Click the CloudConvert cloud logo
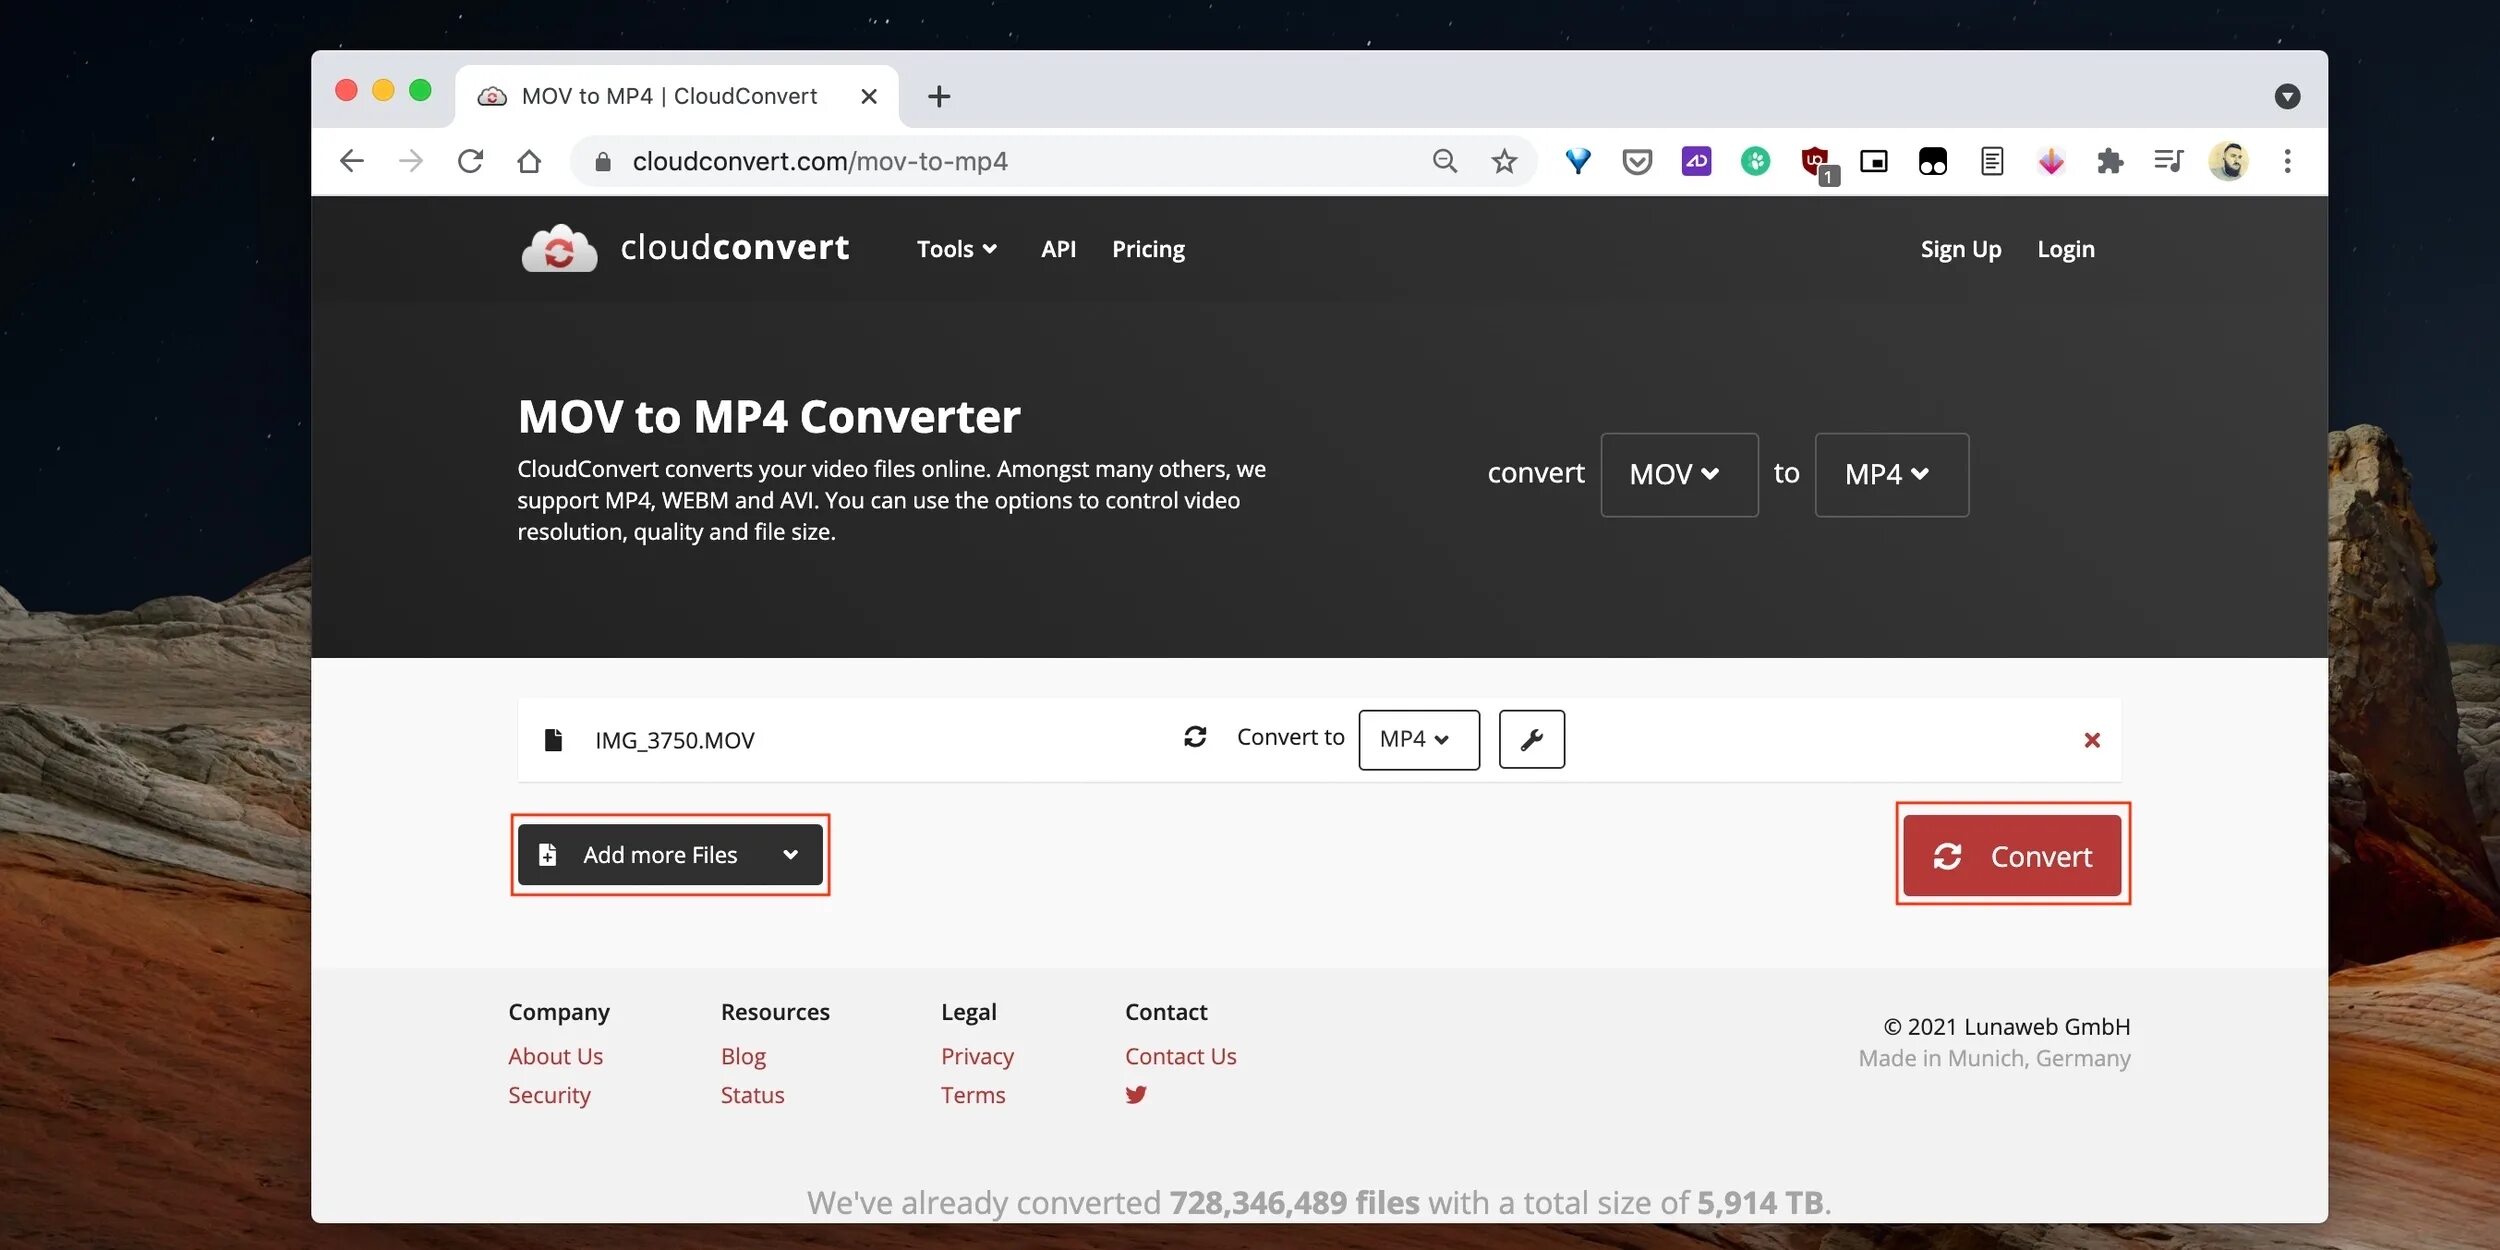 [559, 248]
